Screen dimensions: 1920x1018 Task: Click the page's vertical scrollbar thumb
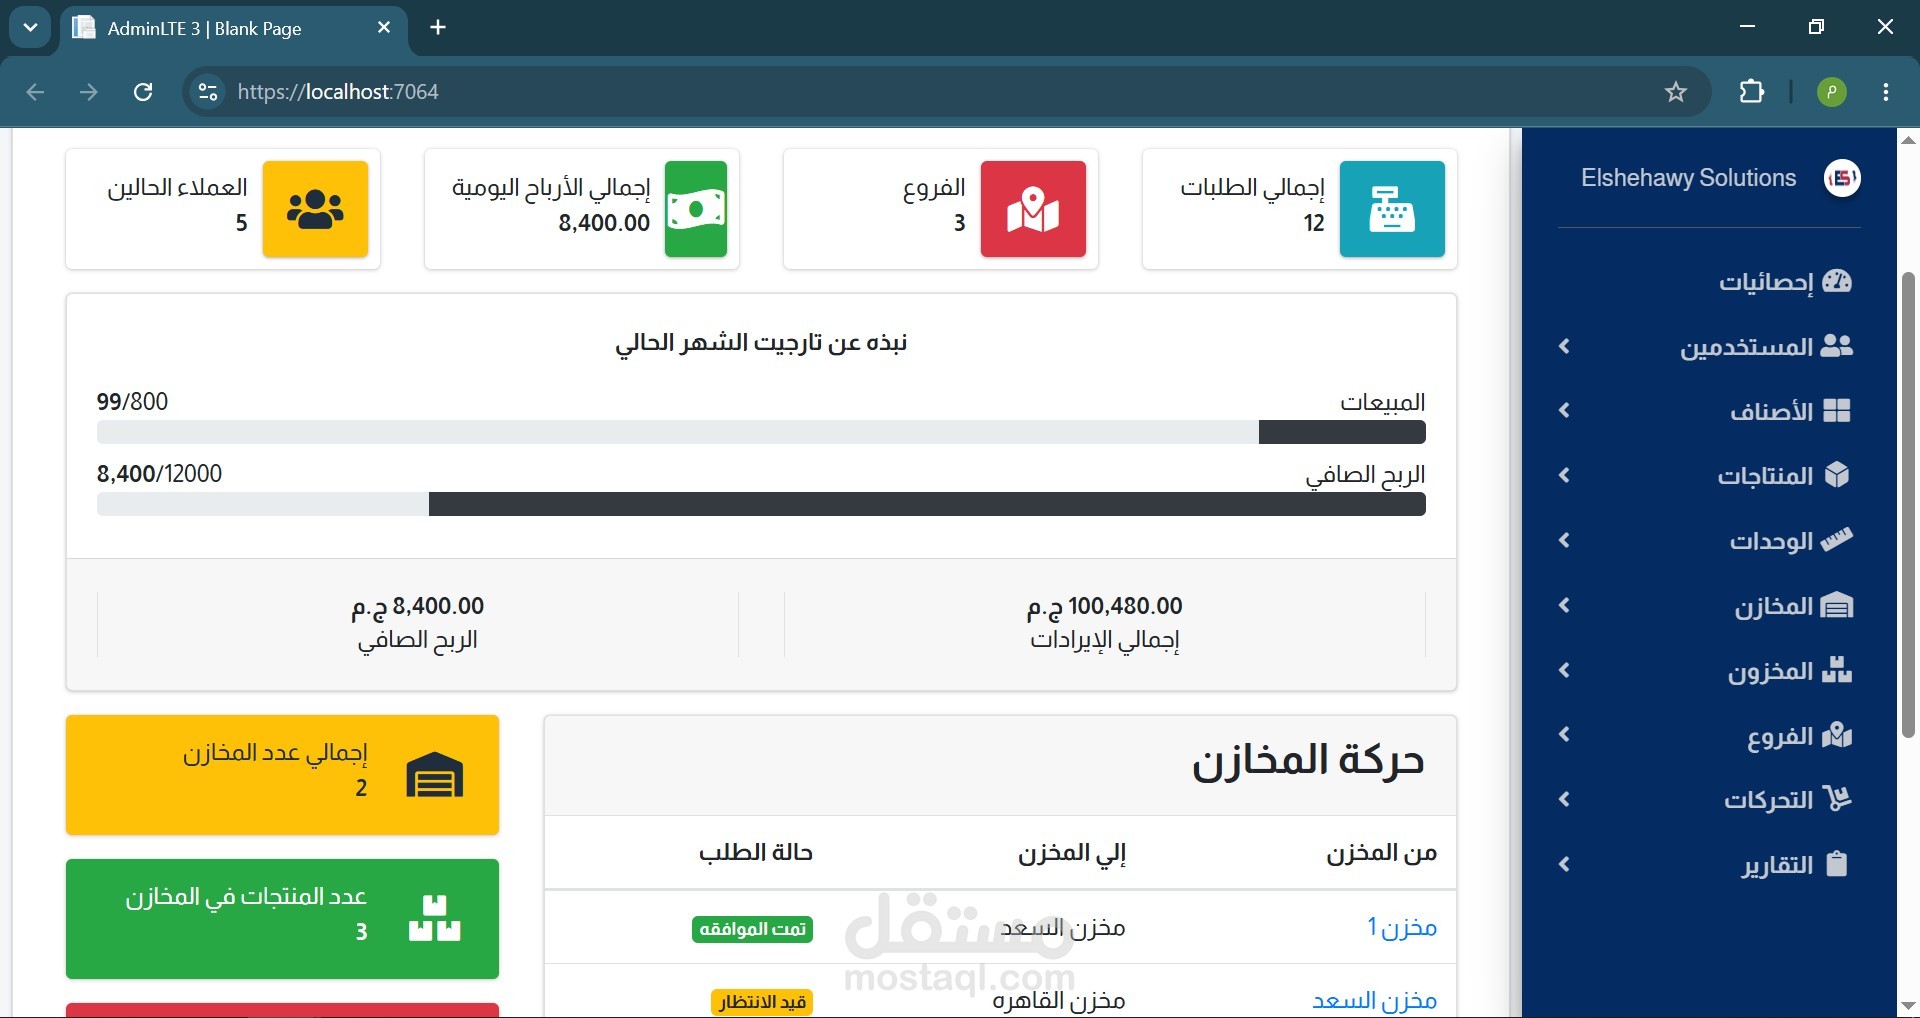1908,505
